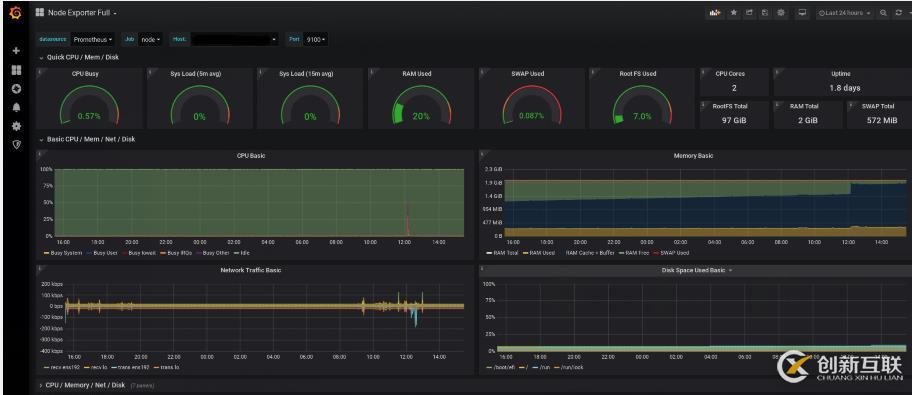The width and height of the screenshot is (912, 395).
Task: Open the Last 24 hours time picker
Action: (845, 13)
